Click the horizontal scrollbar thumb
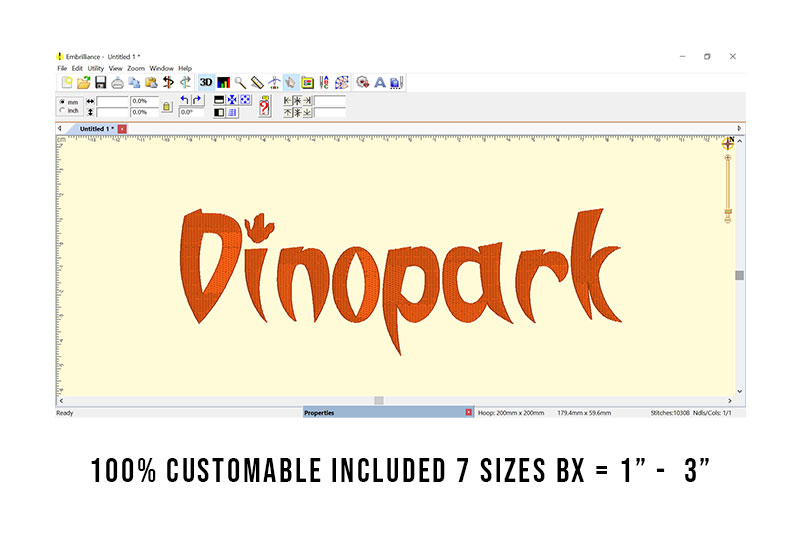The image size is (800, 533). 379,401
